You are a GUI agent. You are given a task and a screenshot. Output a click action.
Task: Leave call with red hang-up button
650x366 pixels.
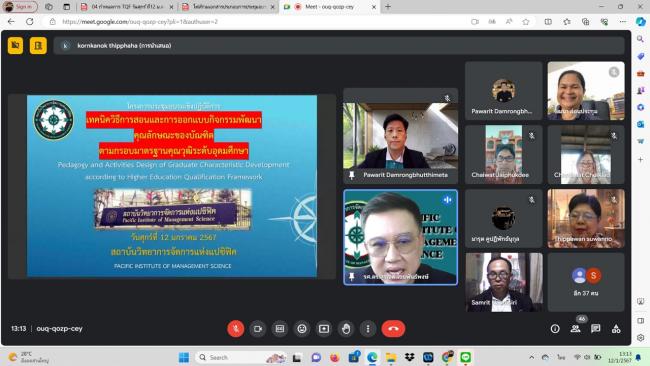[393, 329]
